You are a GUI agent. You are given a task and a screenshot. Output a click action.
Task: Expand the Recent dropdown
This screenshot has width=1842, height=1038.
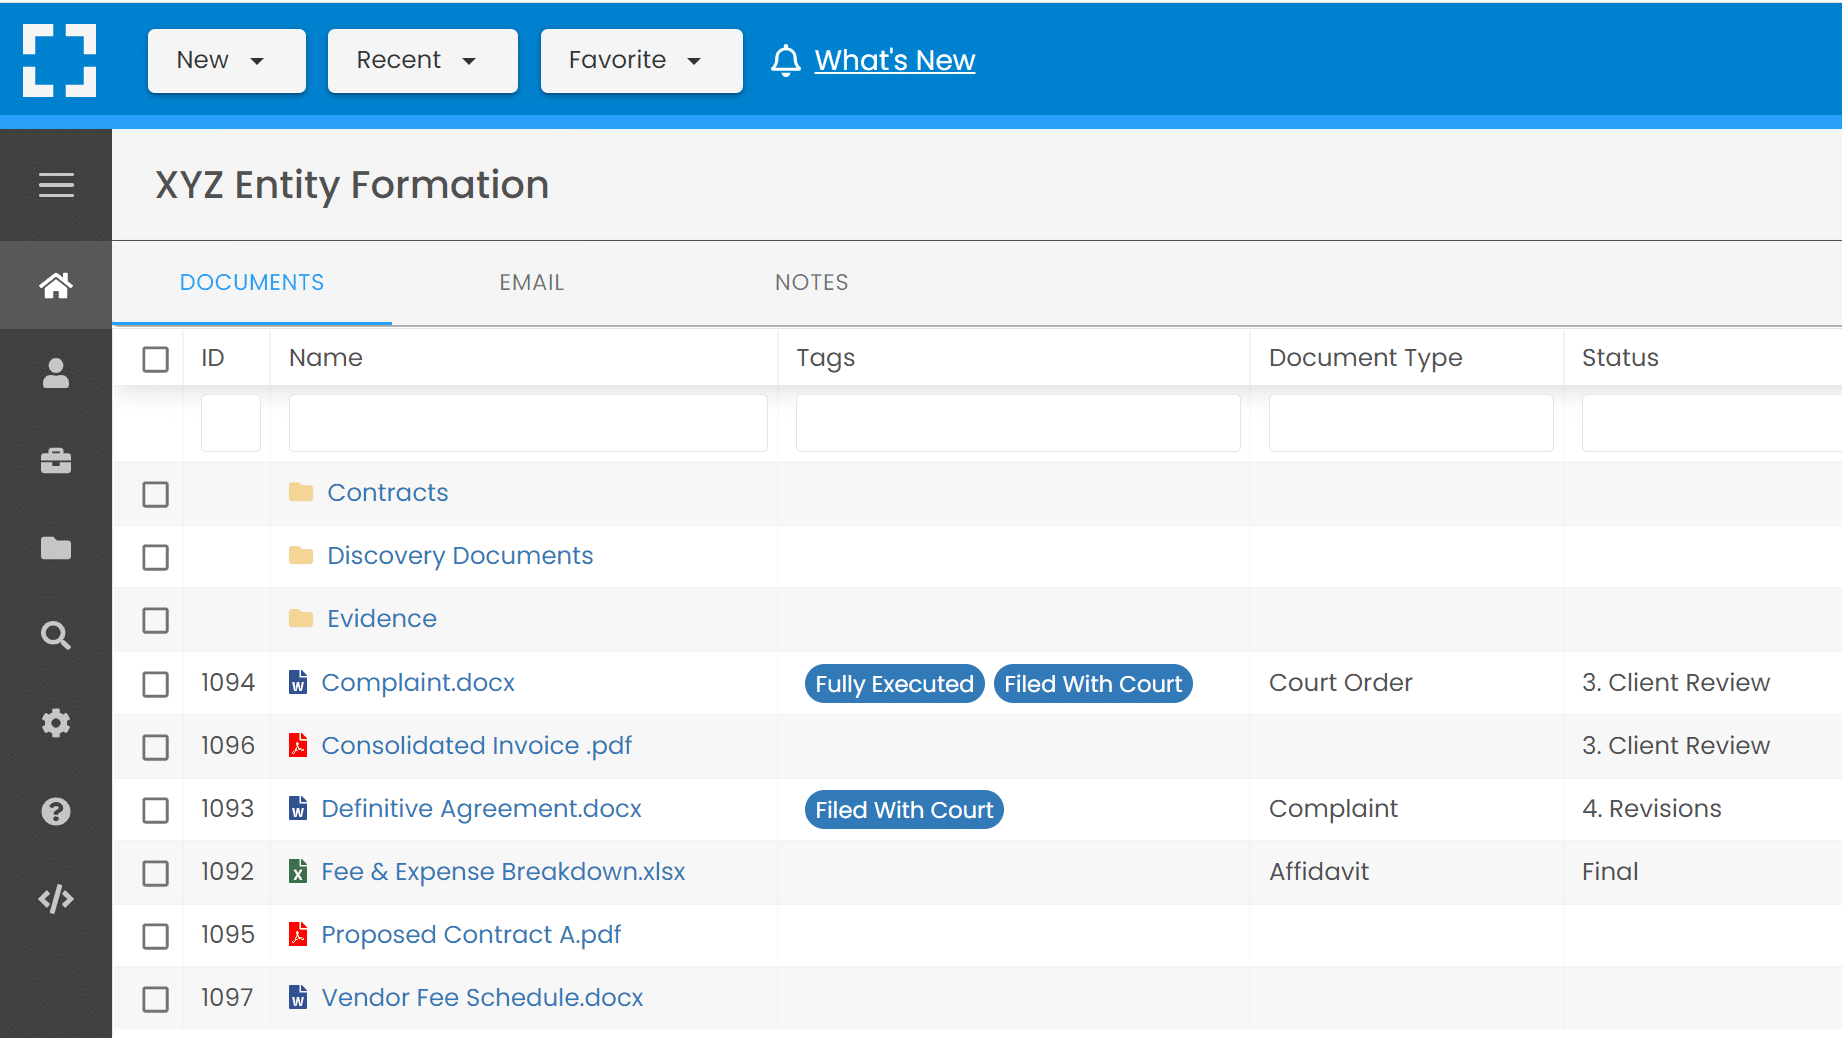(422, 60)
